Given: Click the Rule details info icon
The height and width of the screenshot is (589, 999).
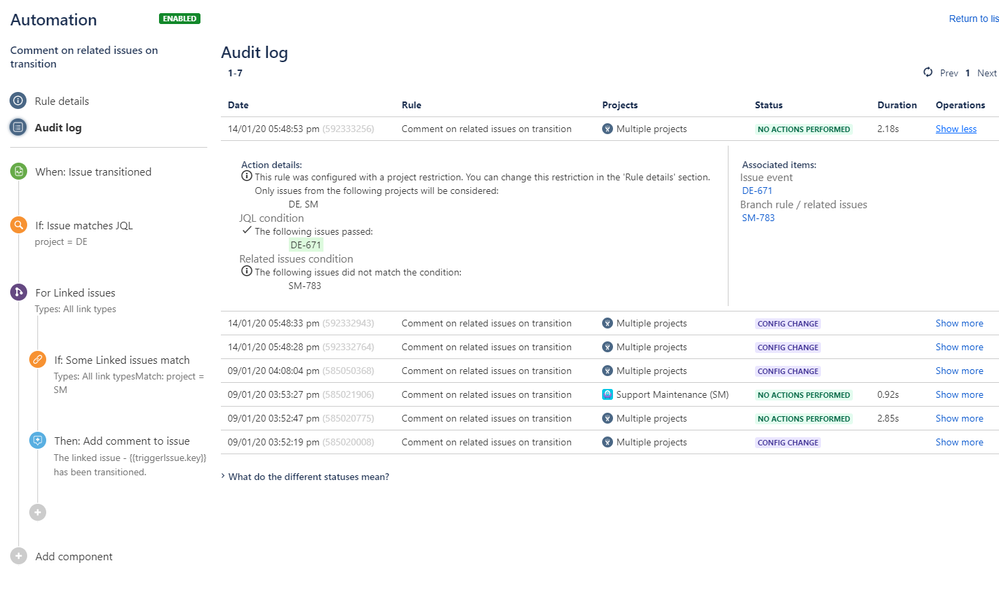Looking at the screenshot, I should coord(18,101).
